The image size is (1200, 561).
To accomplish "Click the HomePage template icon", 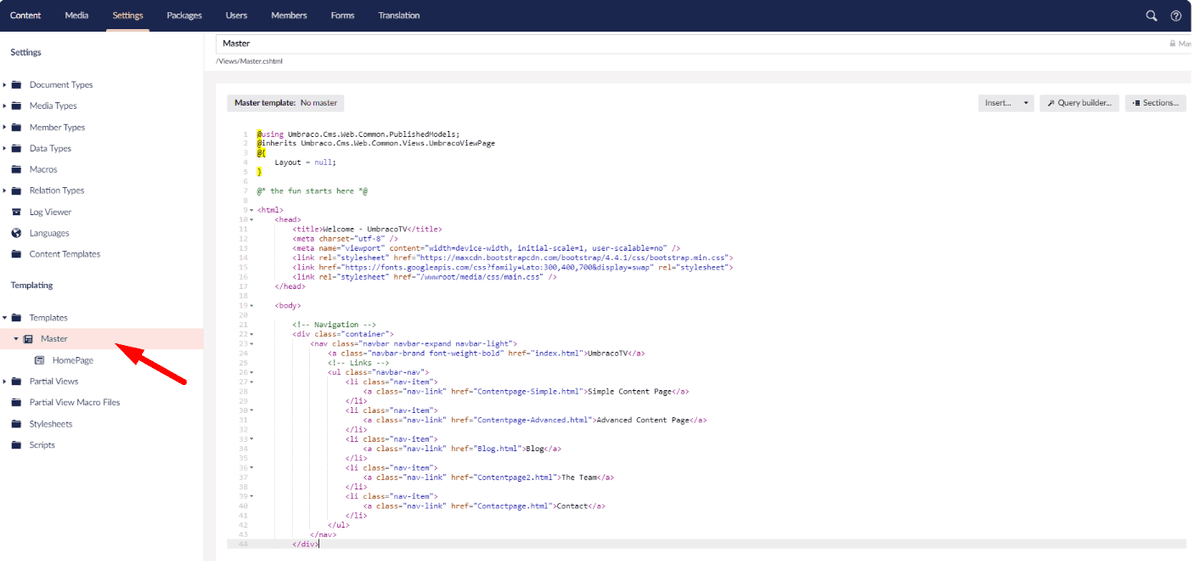I will [40, 360].
